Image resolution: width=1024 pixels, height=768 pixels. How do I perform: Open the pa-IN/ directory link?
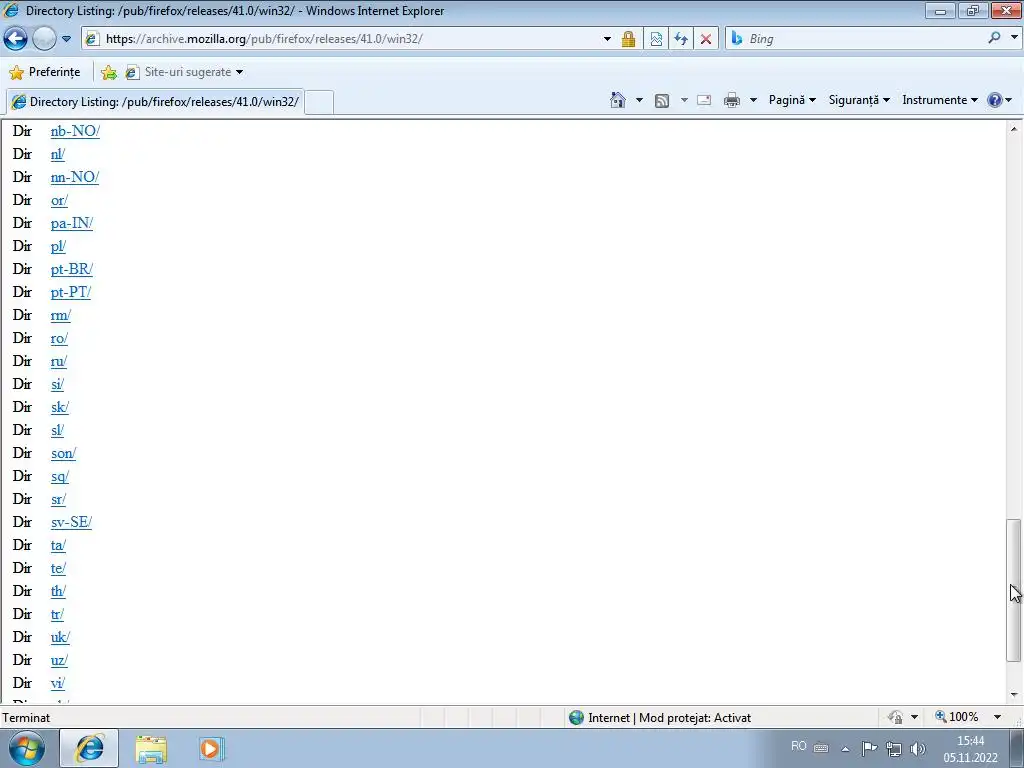72,223
